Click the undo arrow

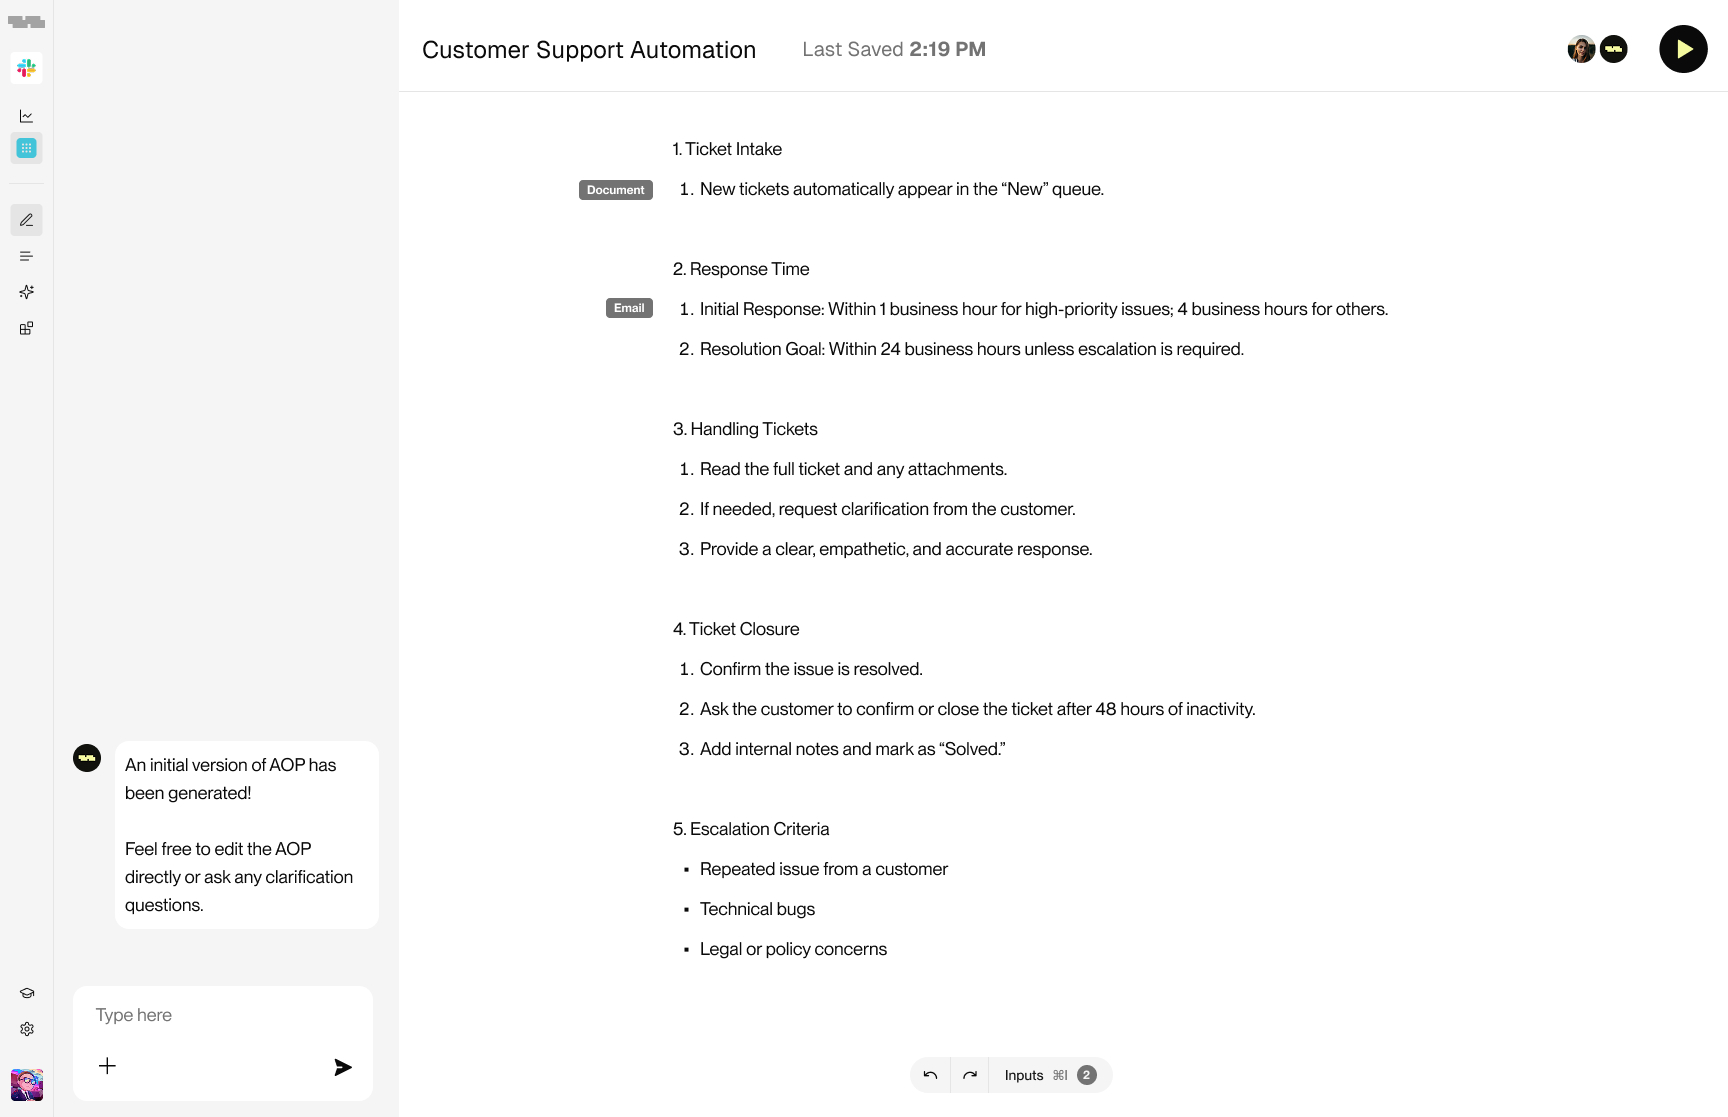(930, 1075)
